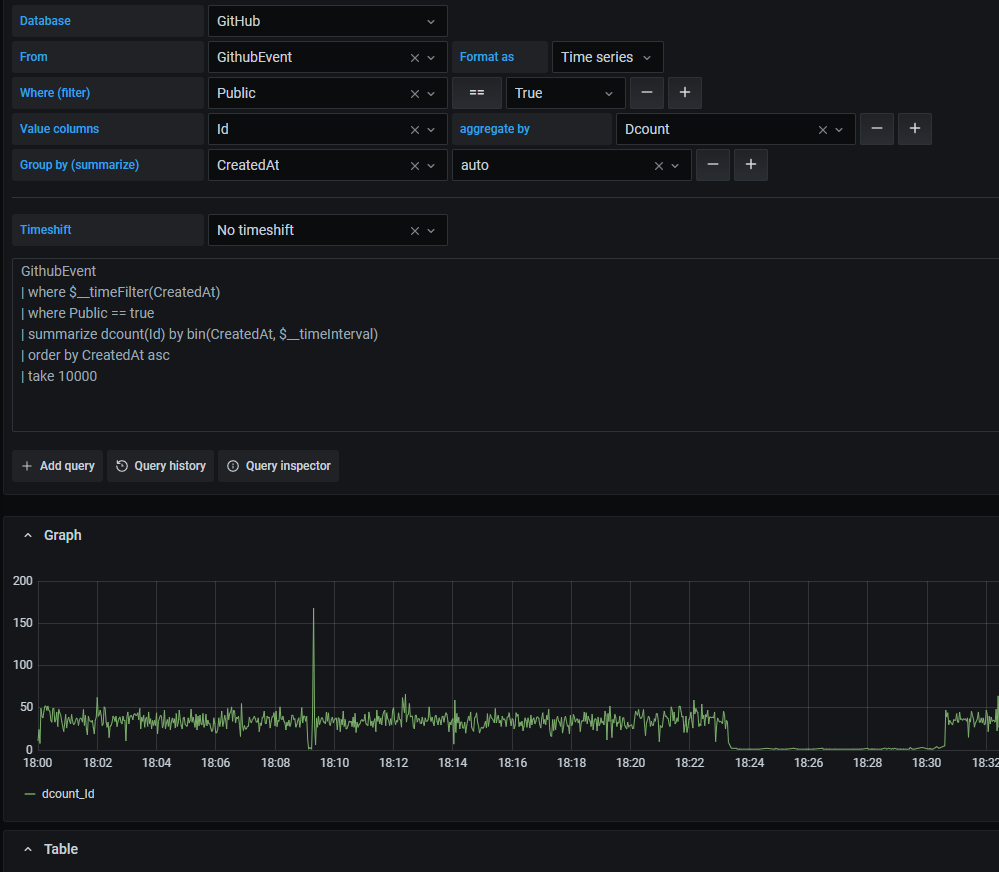The height and width of the screenshot is (872, 999).
Task: Remove GithubEvent table using its X icon
Action: tap(414, 57)
